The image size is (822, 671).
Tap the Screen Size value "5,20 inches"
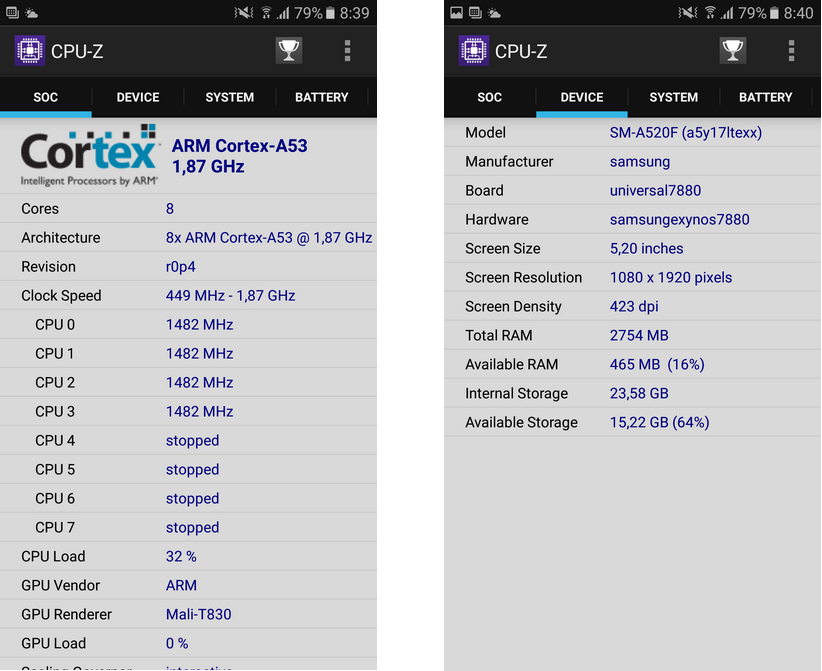pos(646,248)
